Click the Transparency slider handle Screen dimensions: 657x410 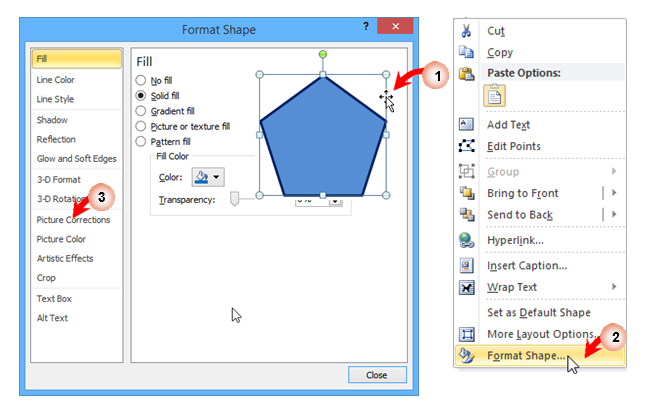pos(235,200)
